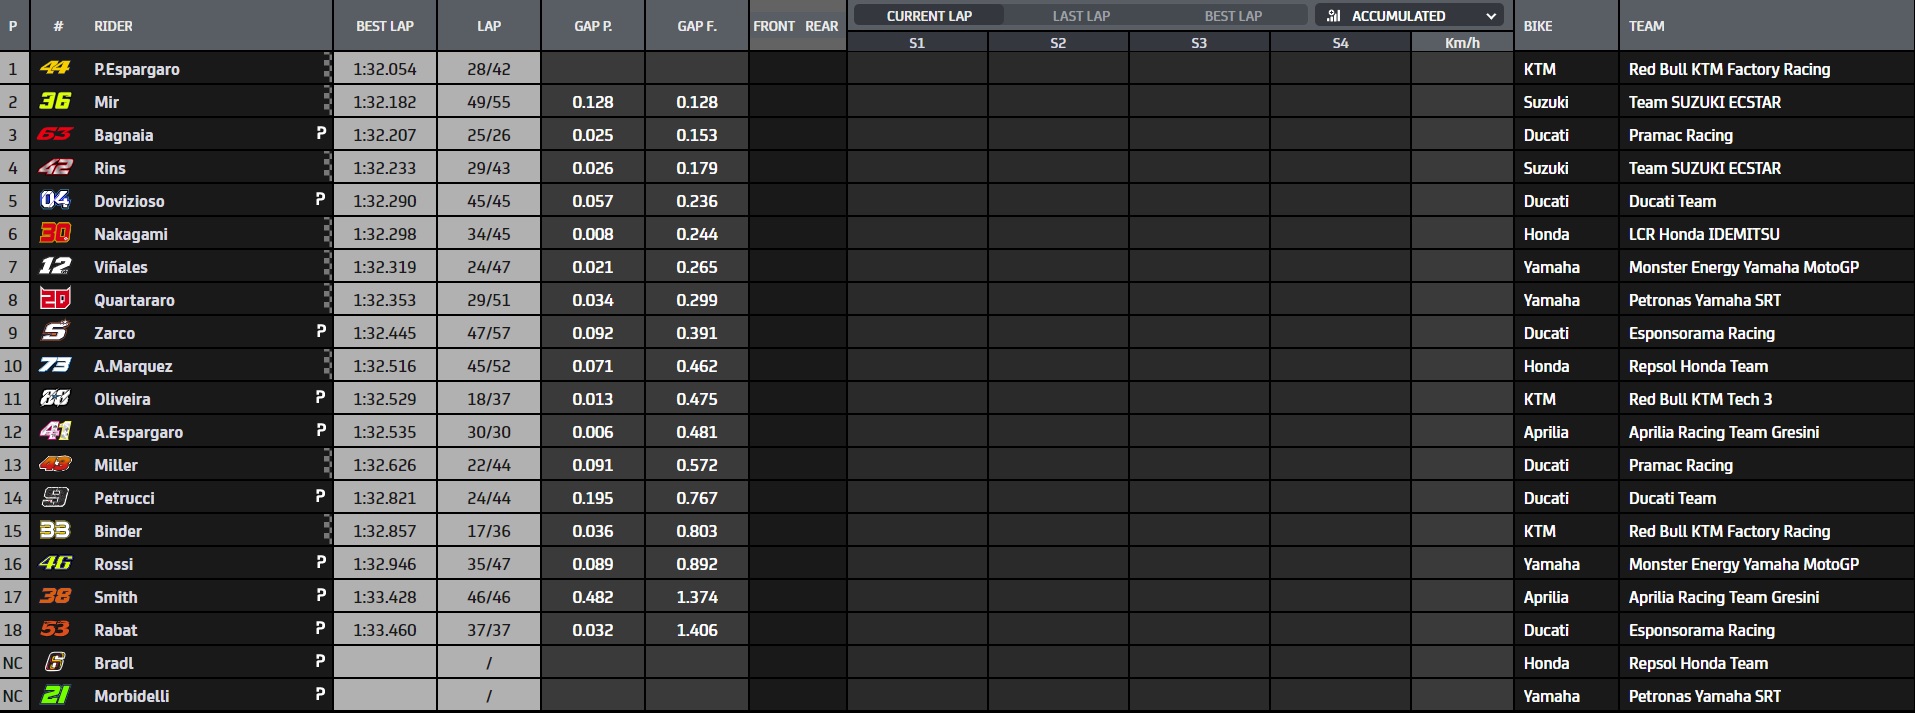Select Morbidelli's green 21 number icon
1915x713 pixels.
tap(55, 695)
